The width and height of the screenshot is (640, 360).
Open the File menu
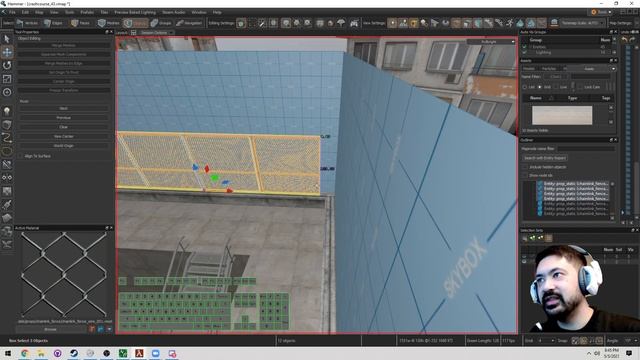point(12,12)
